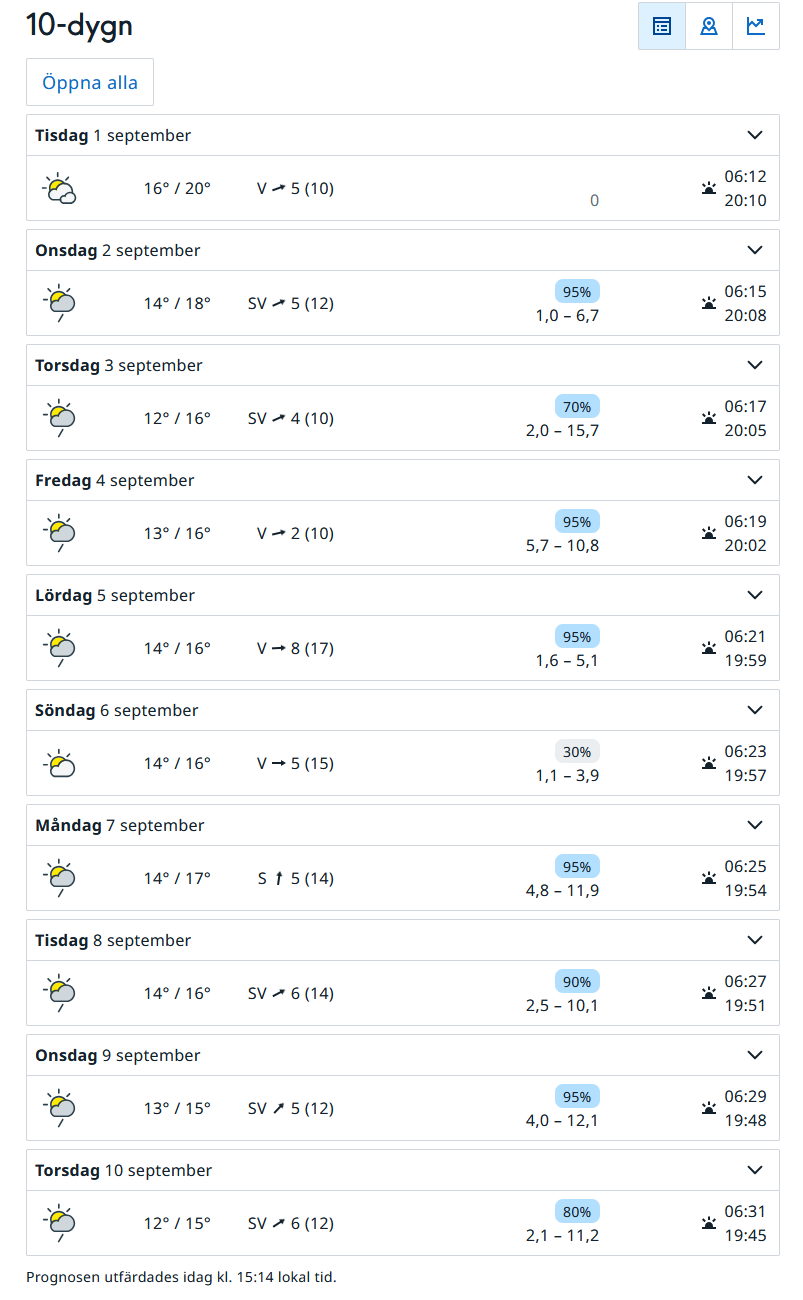Click the Fredag 4 september header
The height and width of the screenshot is (1300, 803).
pyautogui.click(x=403, y=480)
